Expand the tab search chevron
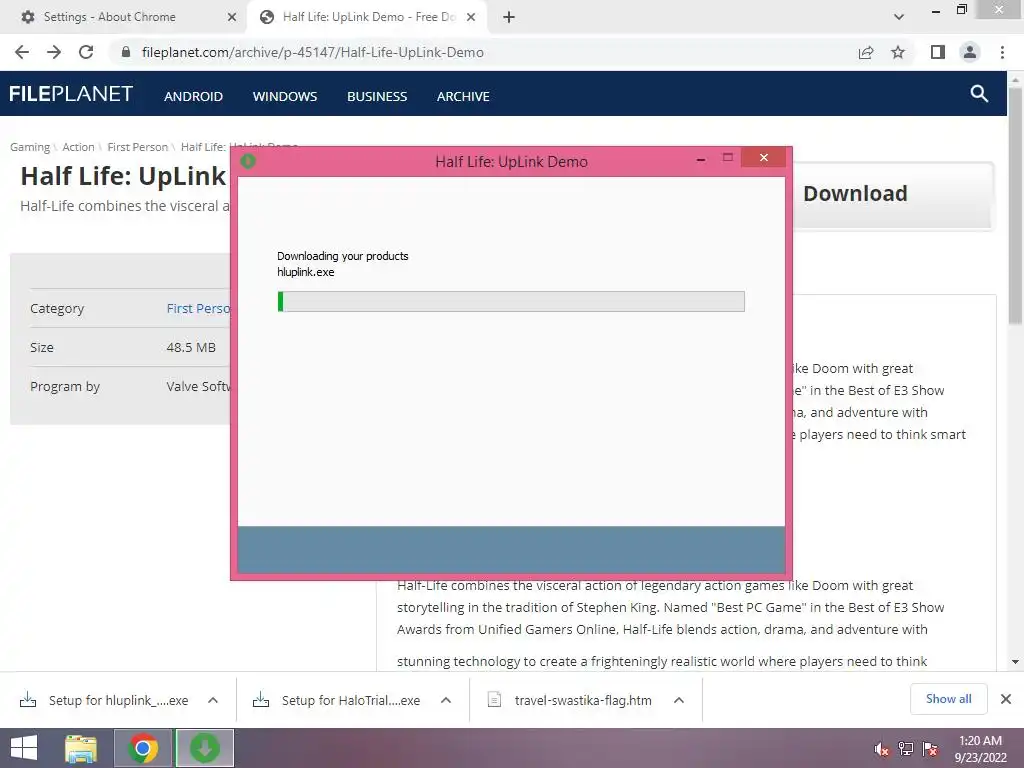This screenshot has height=768, width=1024. click(x=899, y=17)
